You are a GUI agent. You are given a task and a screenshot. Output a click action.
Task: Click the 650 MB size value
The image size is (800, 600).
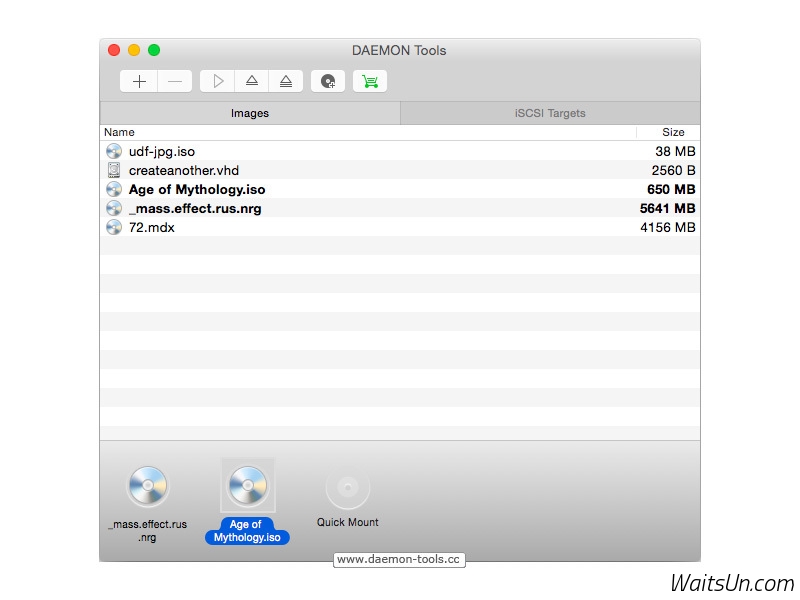pos(671,189)
